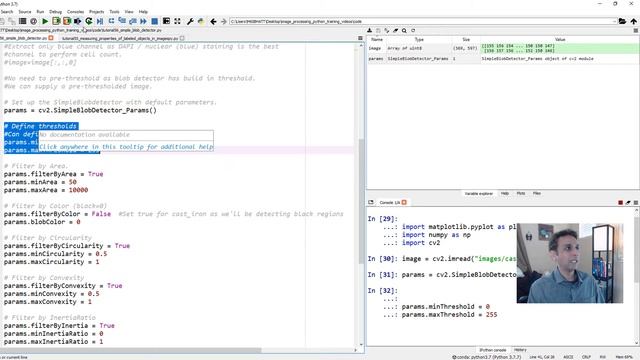This screenshot has height=360, width=640.
Task: Open the Tools menu
Action: pos(114,12)
